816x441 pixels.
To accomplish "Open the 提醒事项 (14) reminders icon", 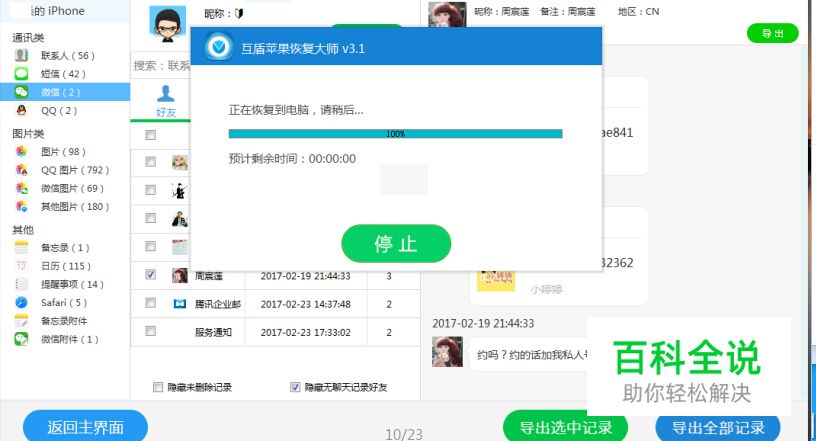I will coord(21,284).
